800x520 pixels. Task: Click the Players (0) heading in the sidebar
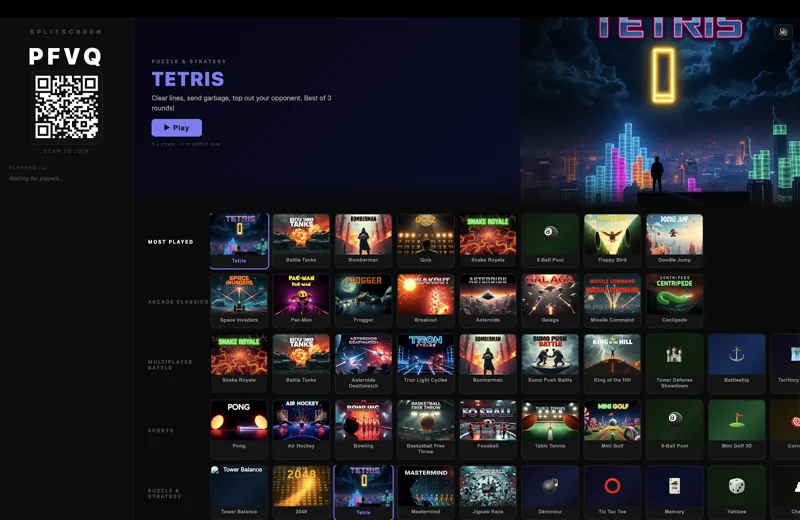[28, 167]
